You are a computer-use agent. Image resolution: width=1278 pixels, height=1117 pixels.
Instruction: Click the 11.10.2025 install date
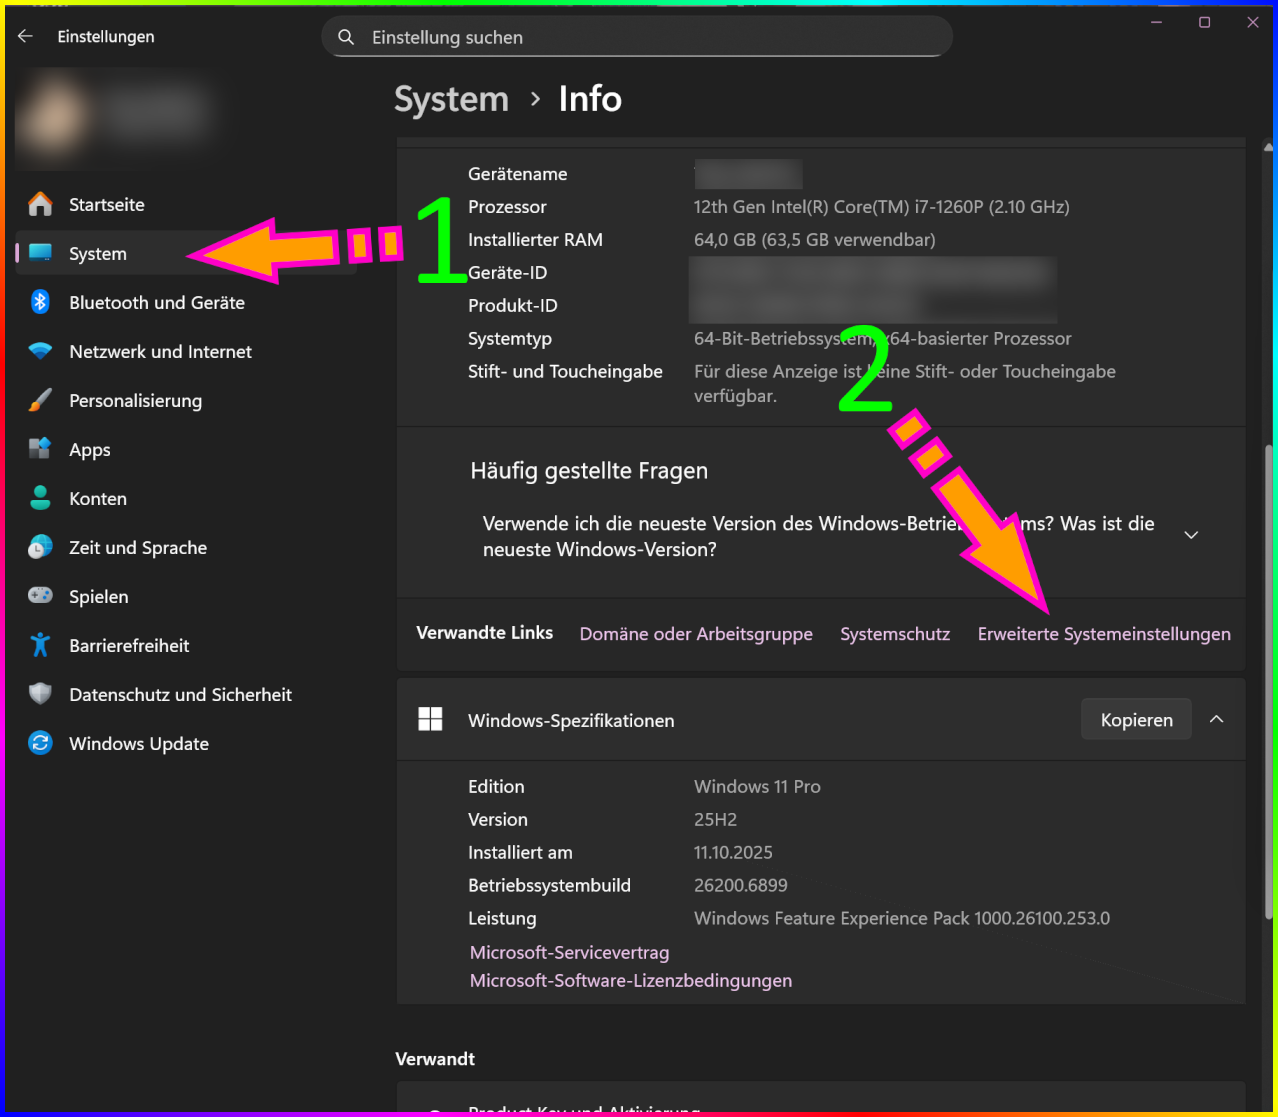tap(733, 852)
